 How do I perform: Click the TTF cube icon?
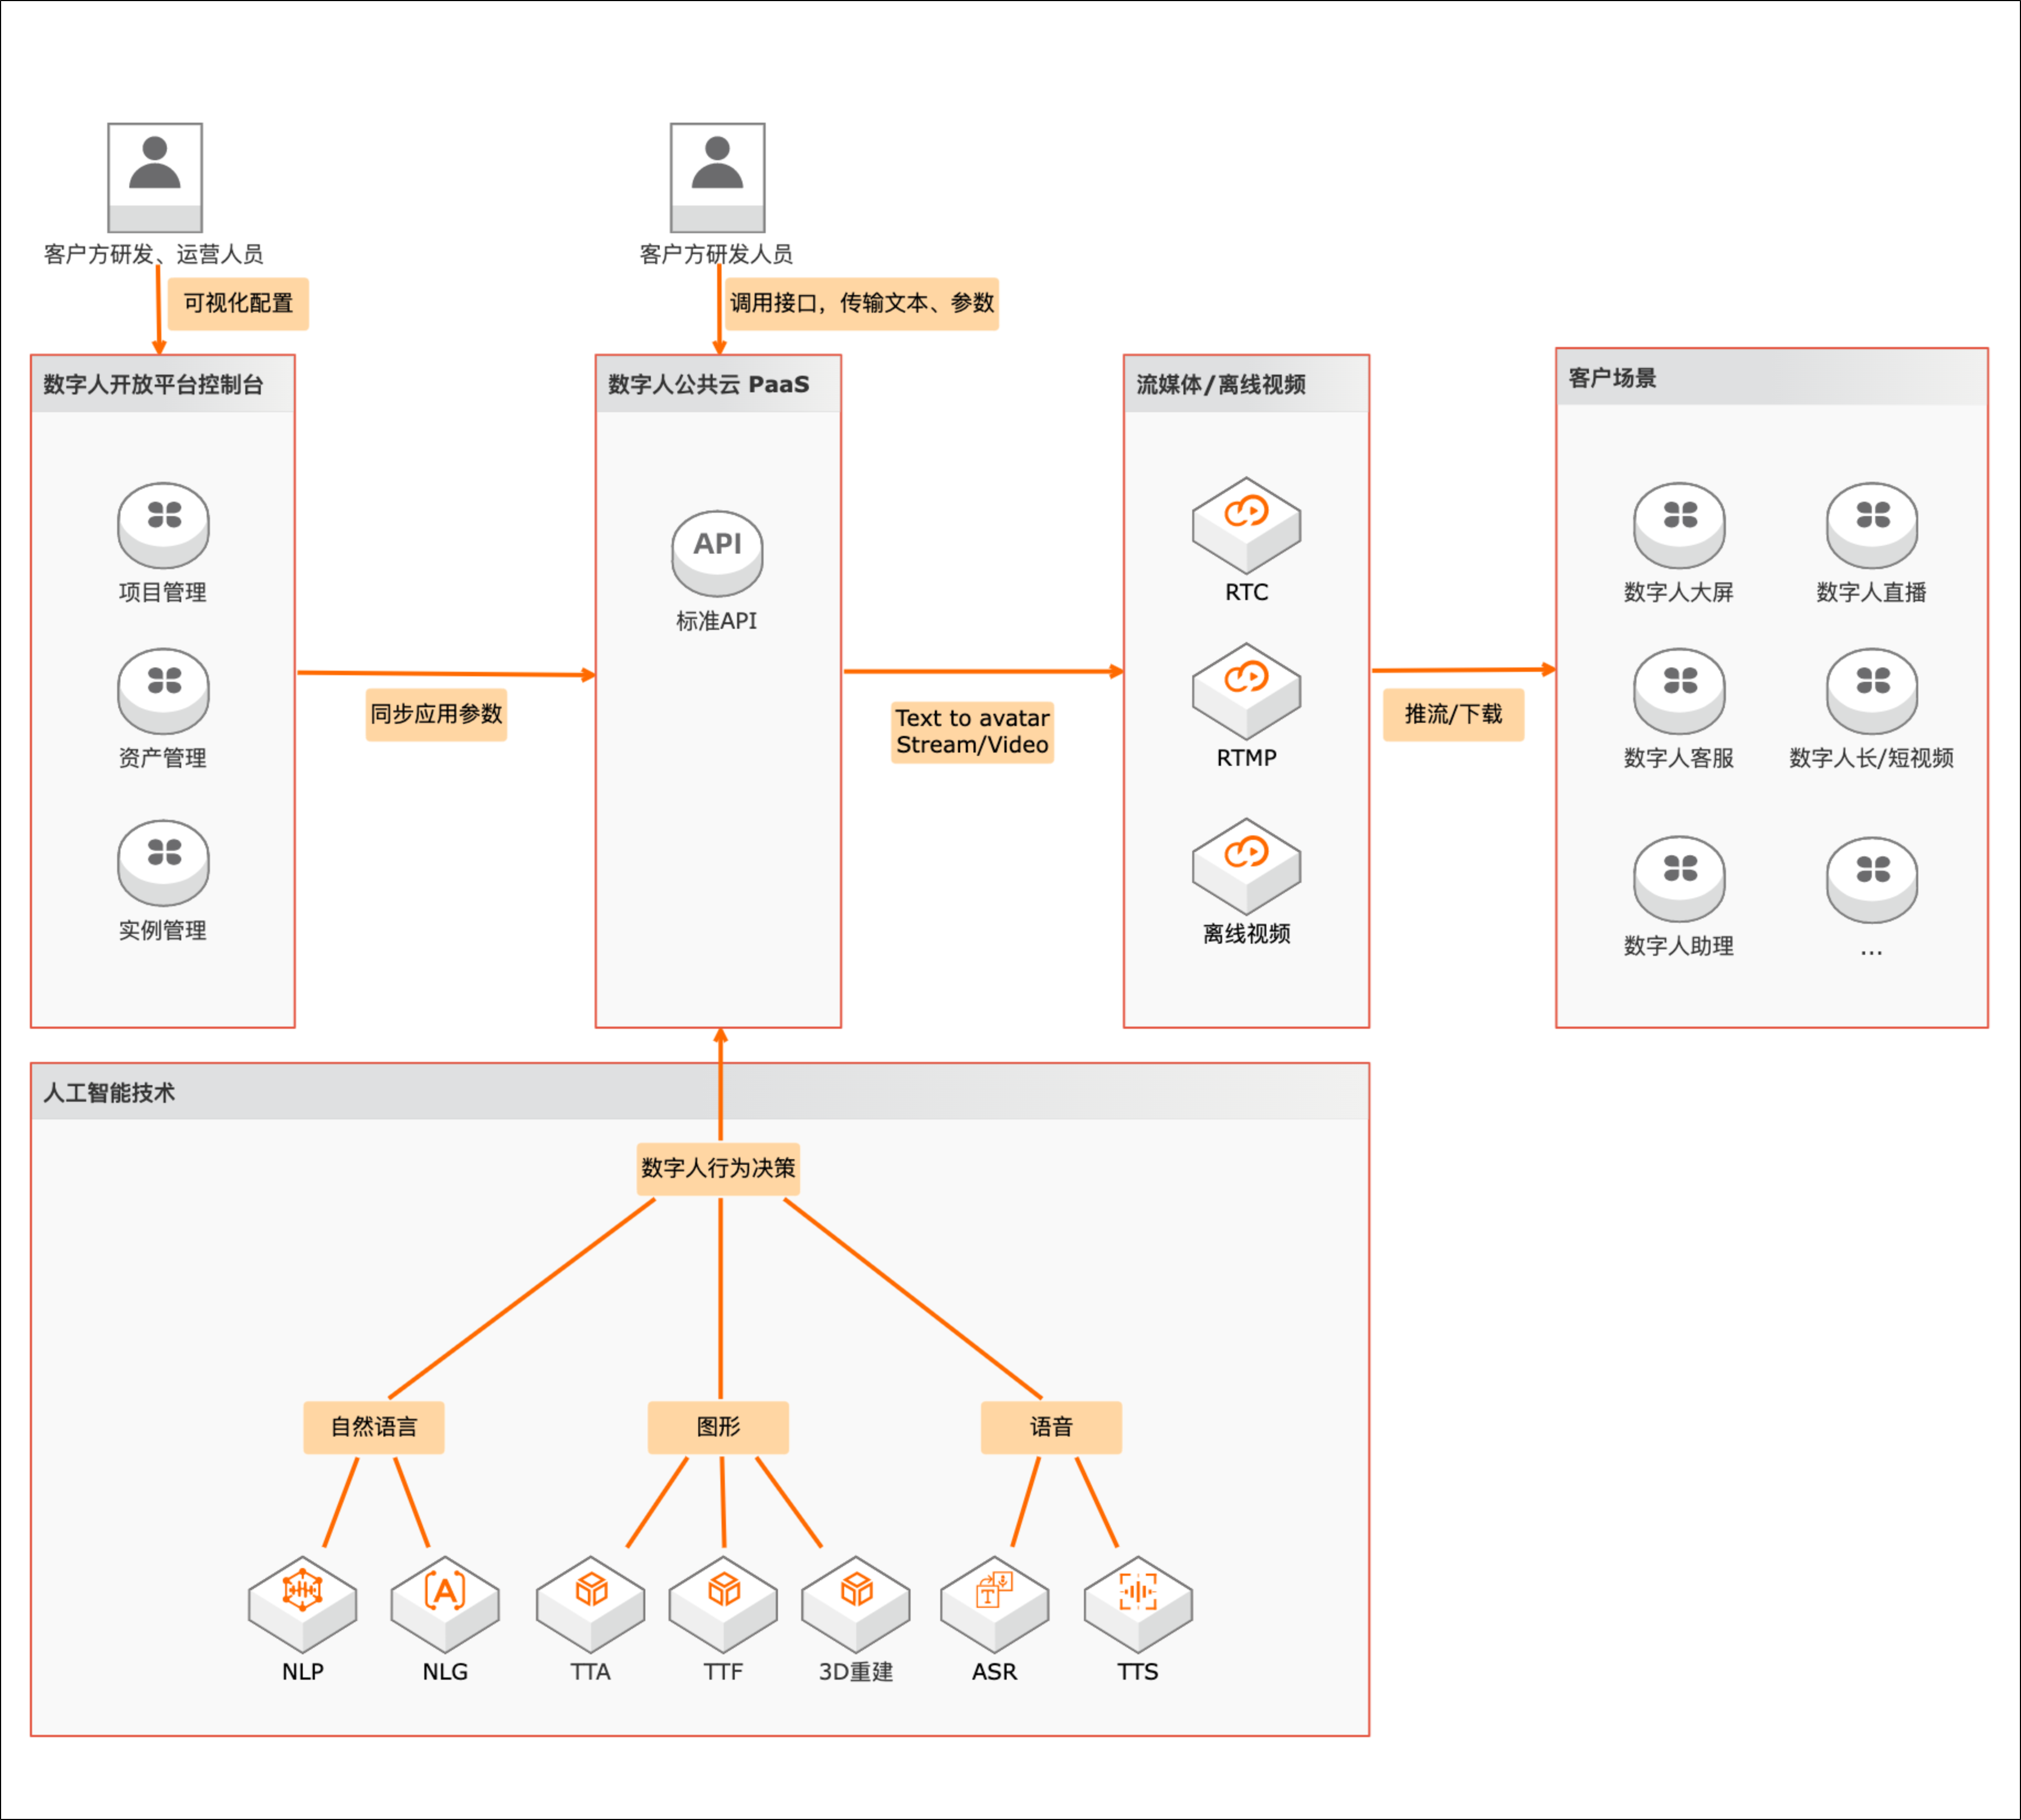pyautogui.click(x=723, y=1604)
